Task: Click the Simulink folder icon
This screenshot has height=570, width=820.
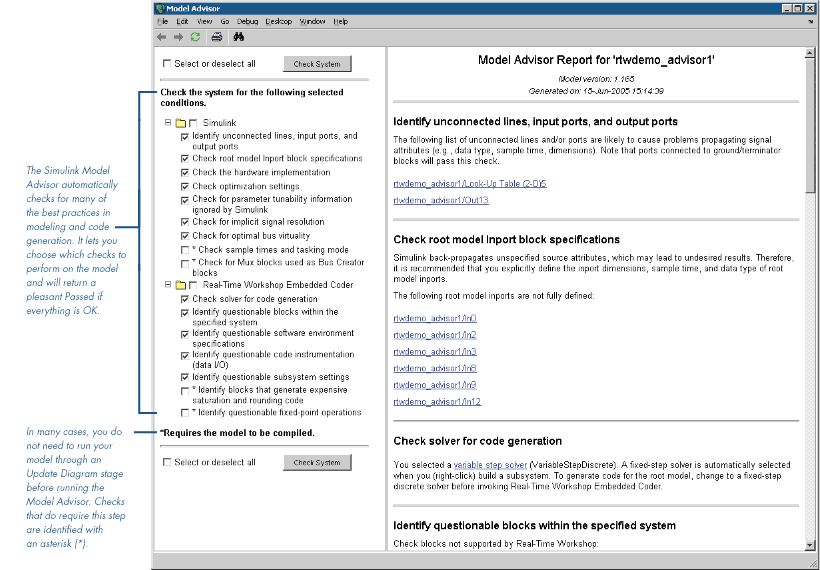Action: click(181, 122)
